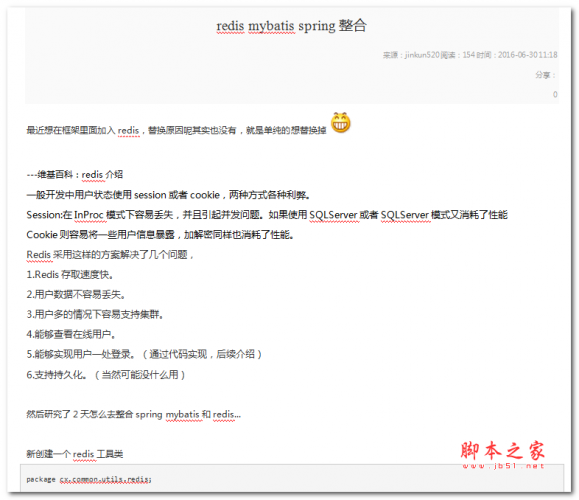
Task: Click the line '---维基百科：redis 介绍'
Action: click(75, 174)
